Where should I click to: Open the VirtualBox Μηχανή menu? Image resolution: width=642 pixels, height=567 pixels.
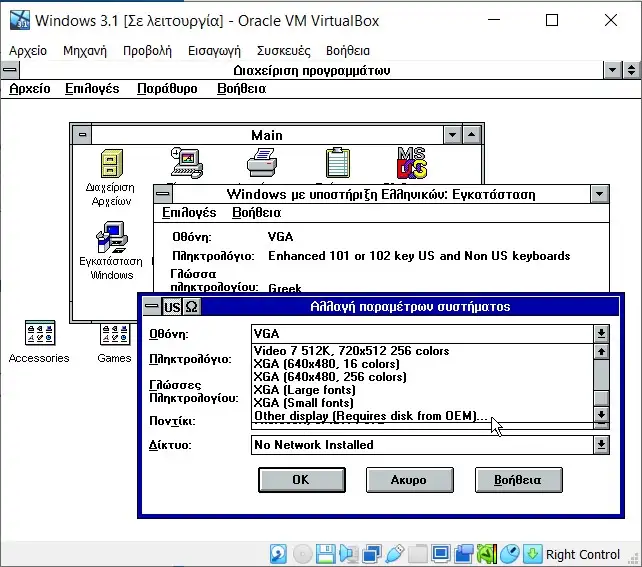tap(85, 51)
